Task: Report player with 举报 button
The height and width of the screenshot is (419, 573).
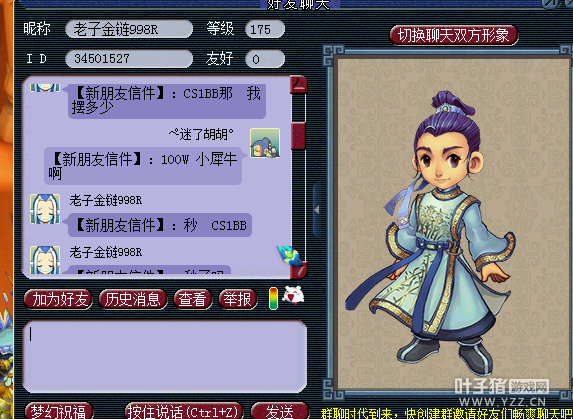Action: 238,299
